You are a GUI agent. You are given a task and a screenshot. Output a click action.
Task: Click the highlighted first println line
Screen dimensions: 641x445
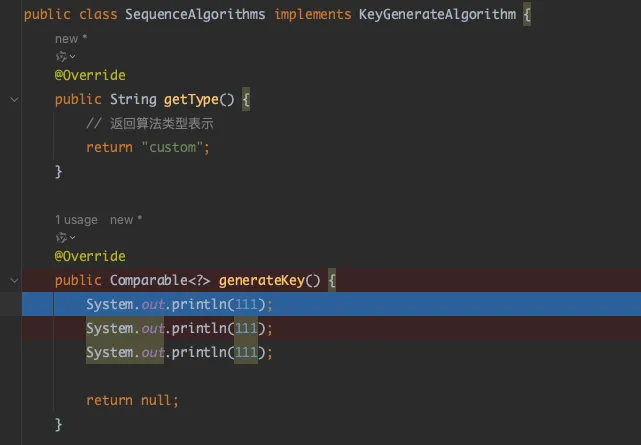click(x=179, y=304)
